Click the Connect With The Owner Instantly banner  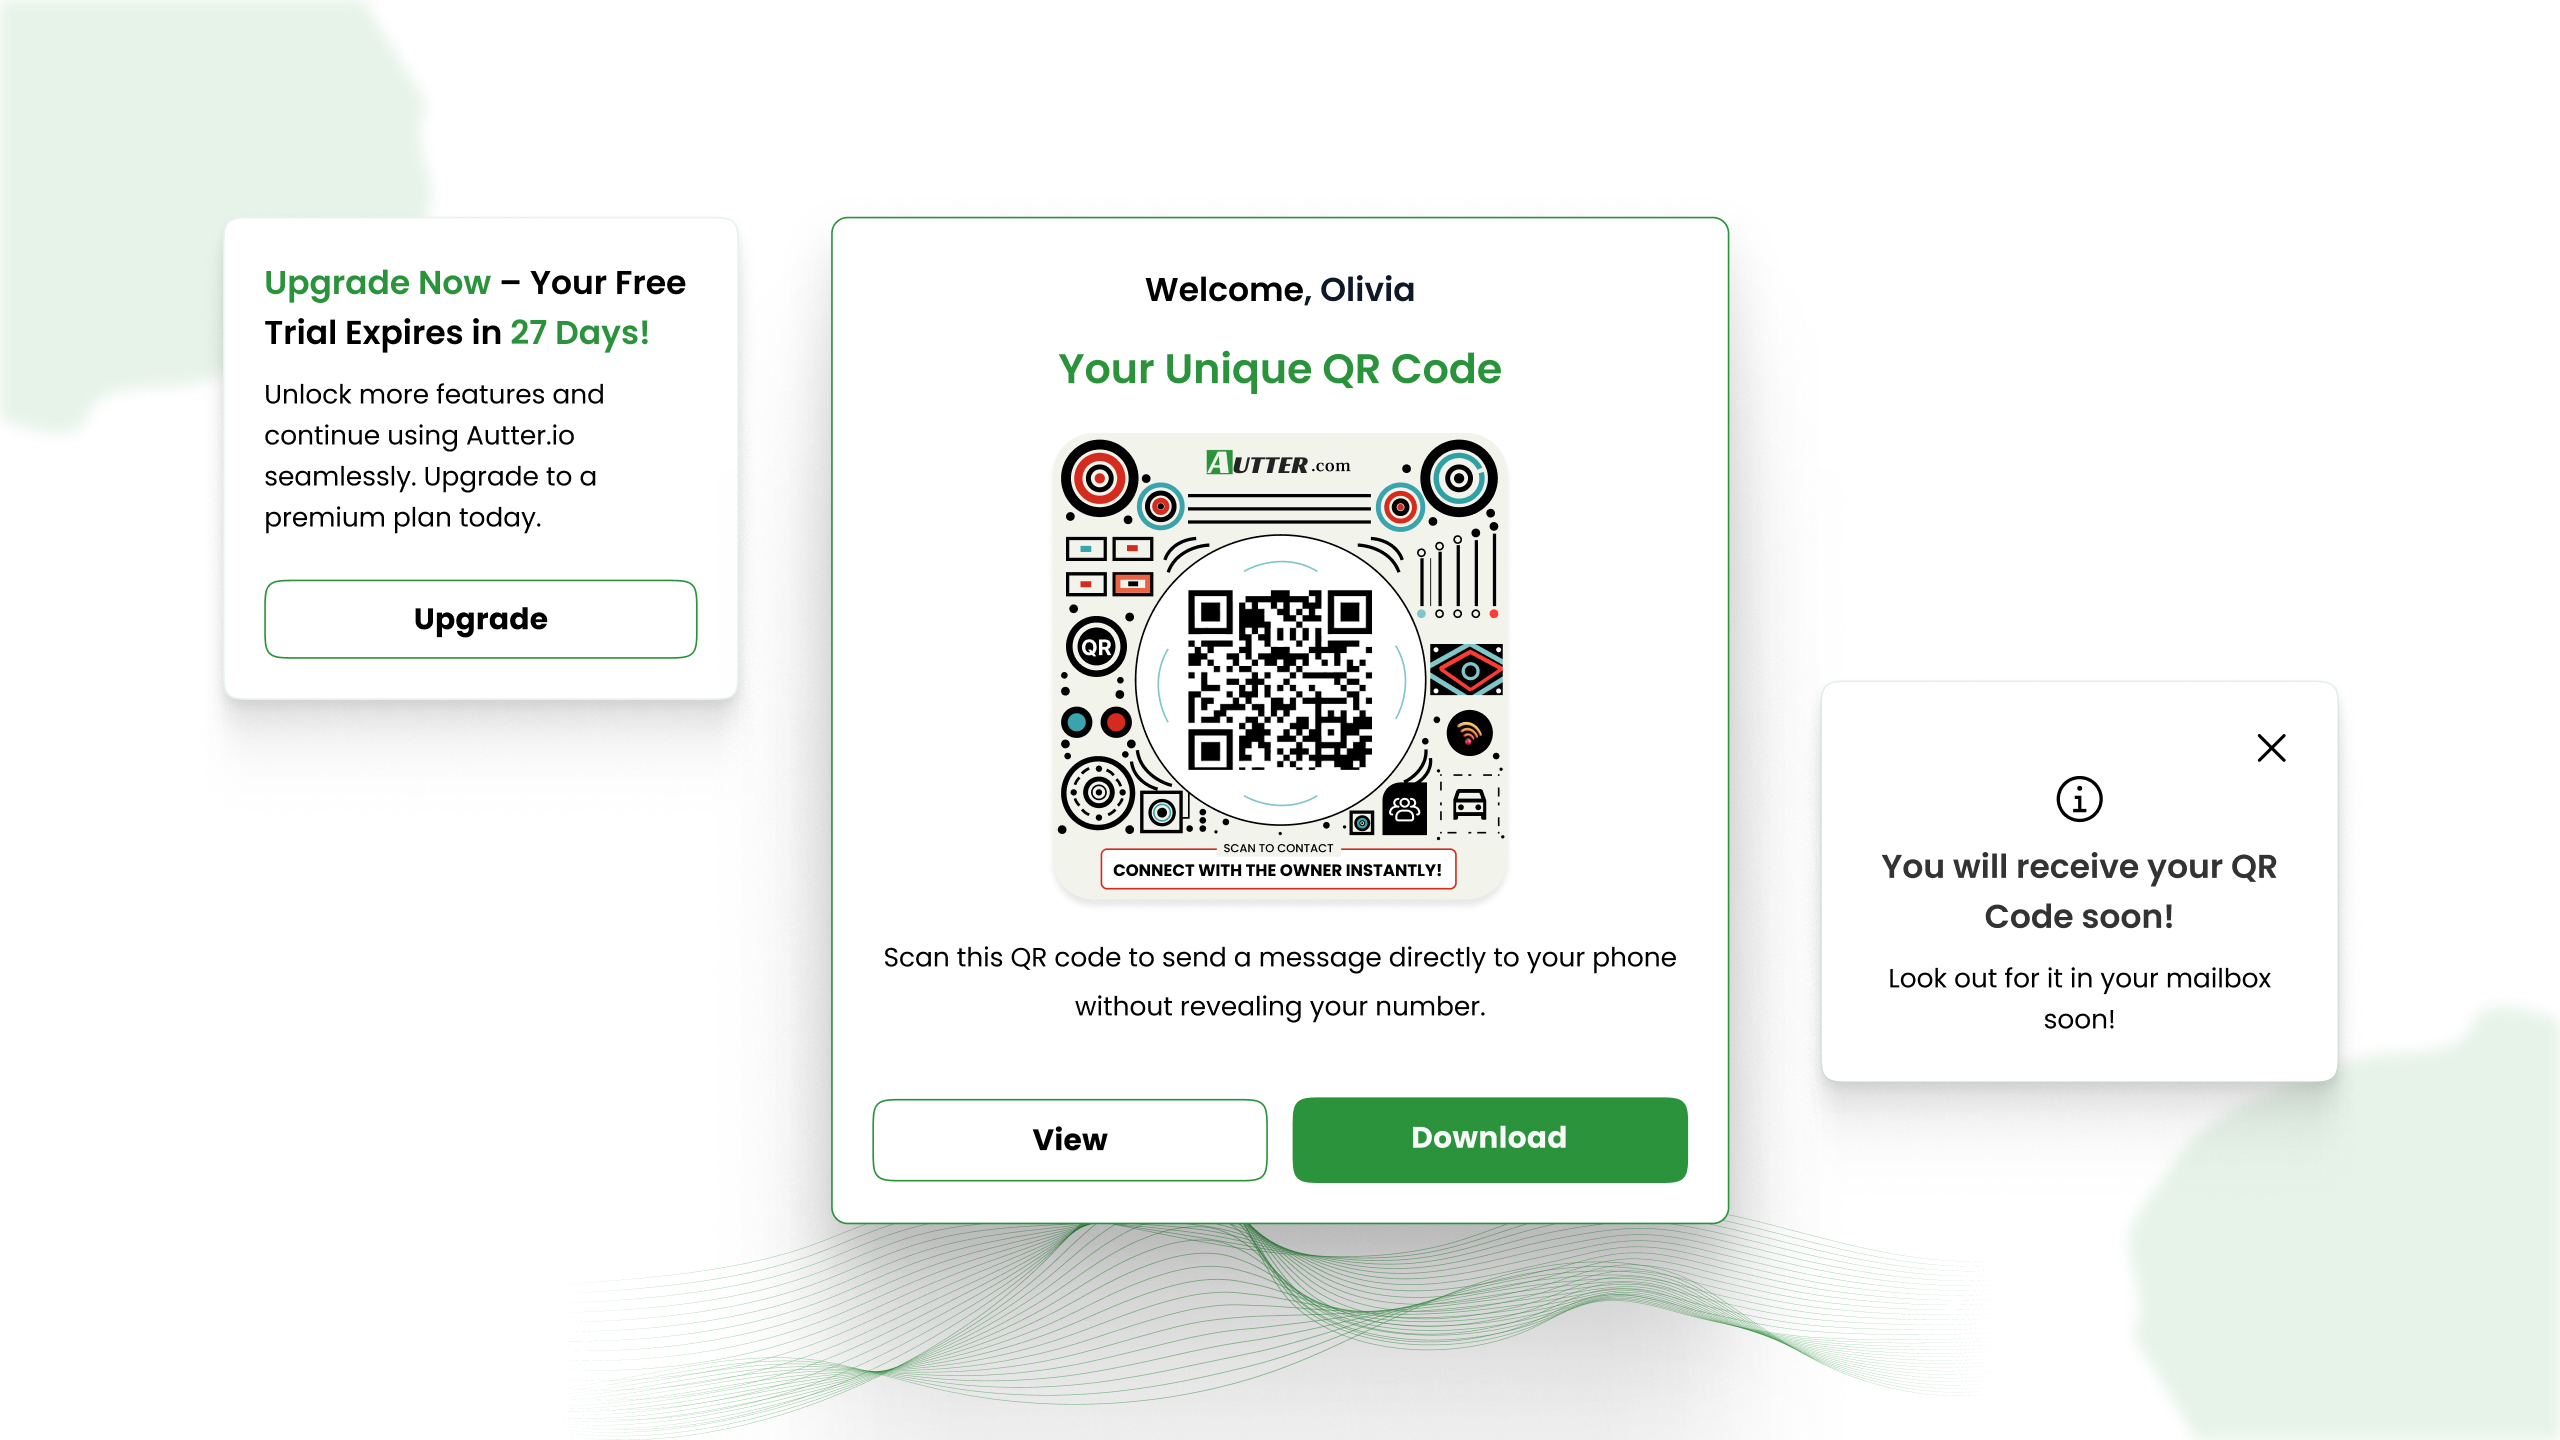click(x=1277, y=870)
